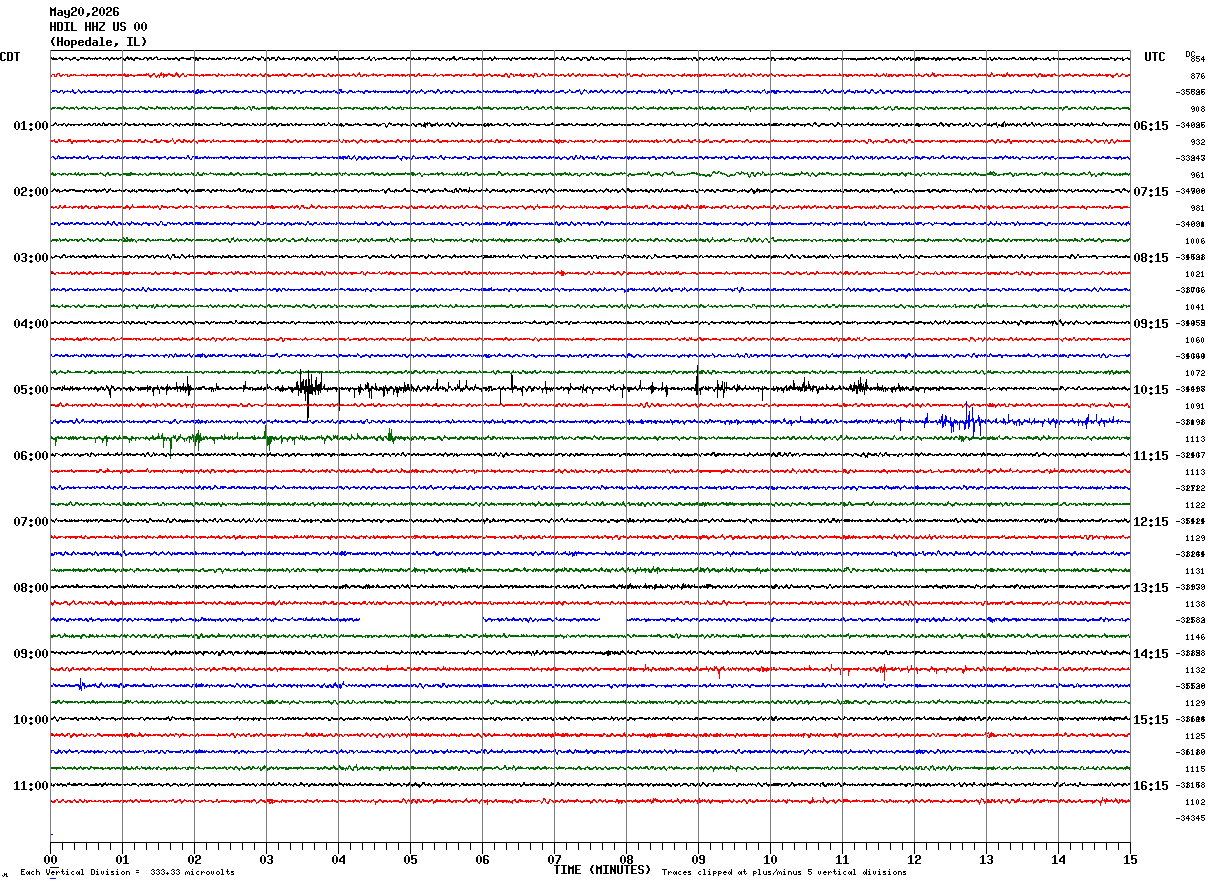Click the green spike cluster near minute 02
The width and height of the screenshot is (1210, 886).
[x=196, y=437]
